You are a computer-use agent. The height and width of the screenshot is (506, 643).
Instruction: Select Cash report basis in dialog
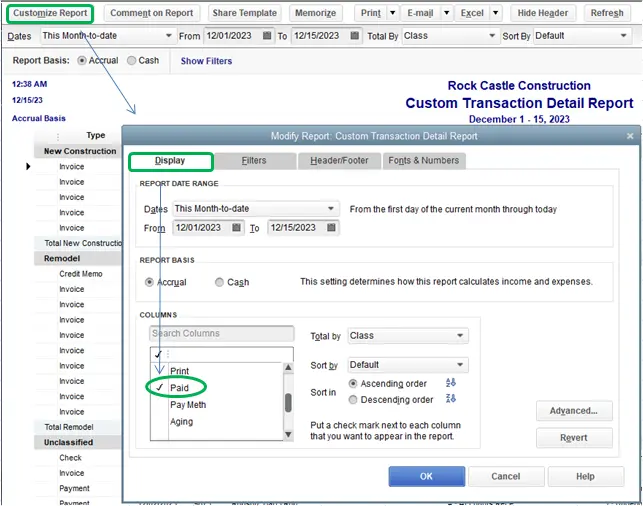[x=220, y=282]
